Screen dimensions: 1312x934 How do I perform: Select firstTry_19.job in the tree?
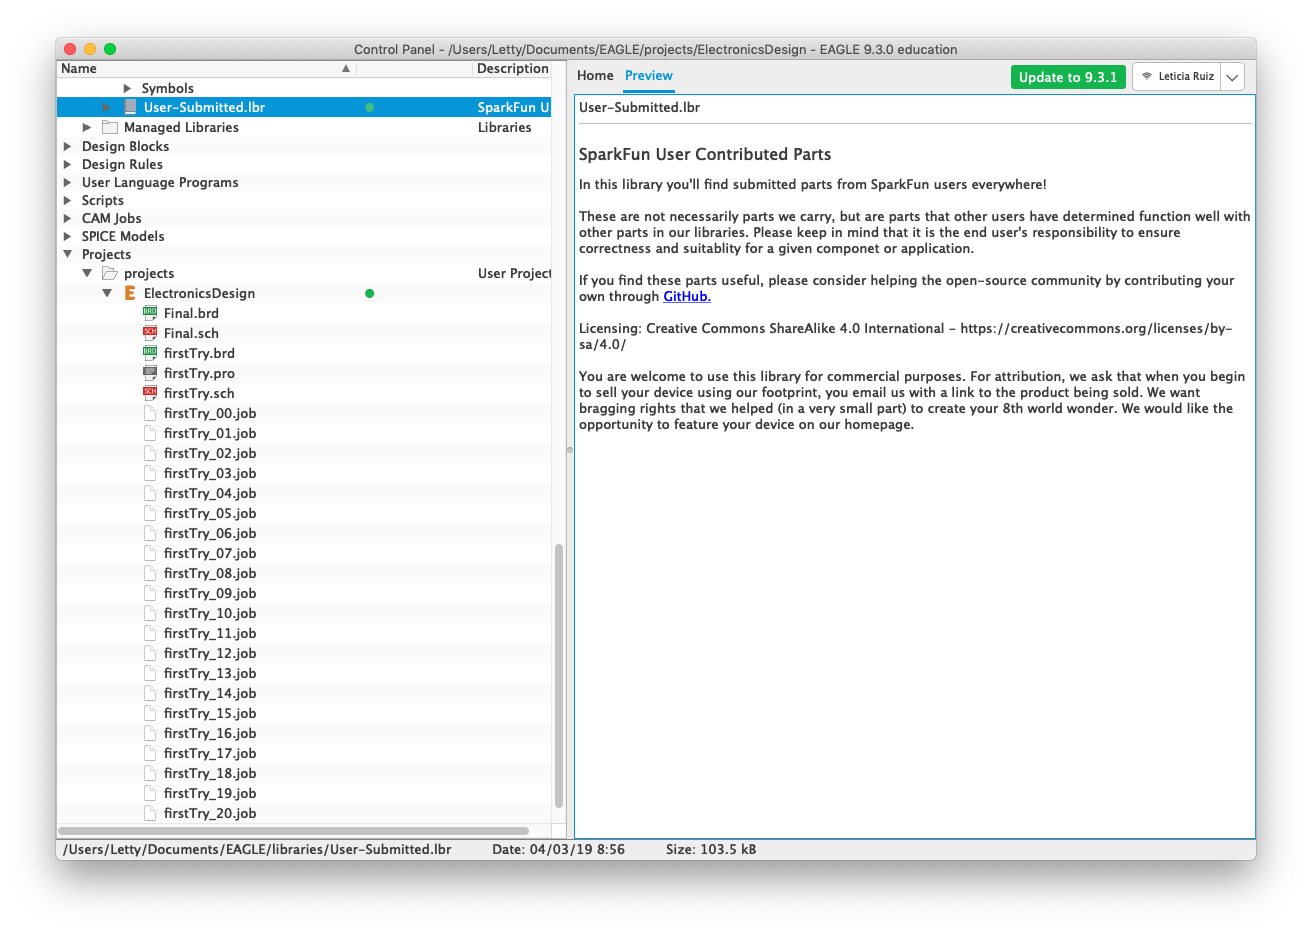pos(210,793)
